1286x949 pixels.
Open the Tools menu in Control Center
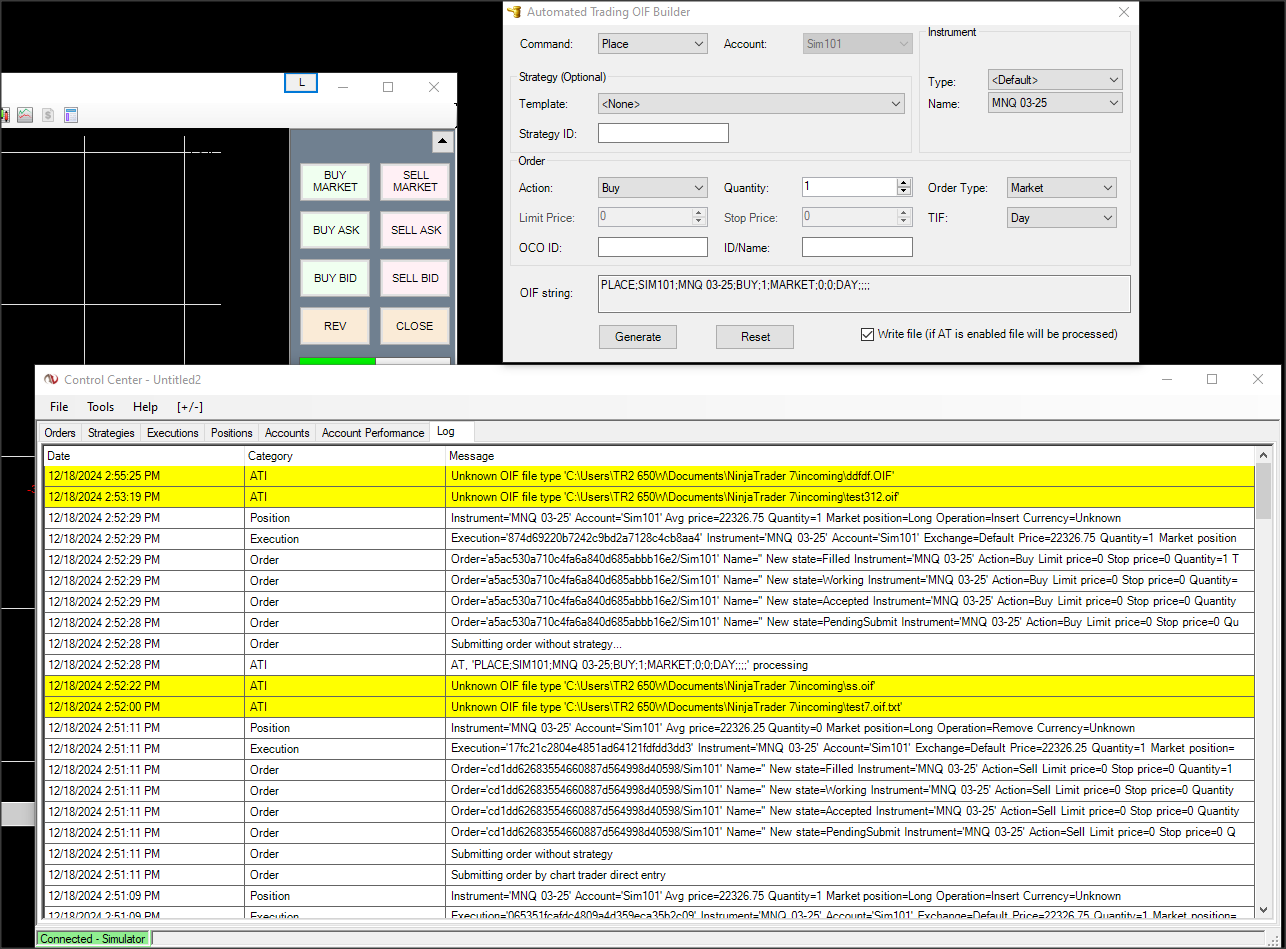coord(100,407)
